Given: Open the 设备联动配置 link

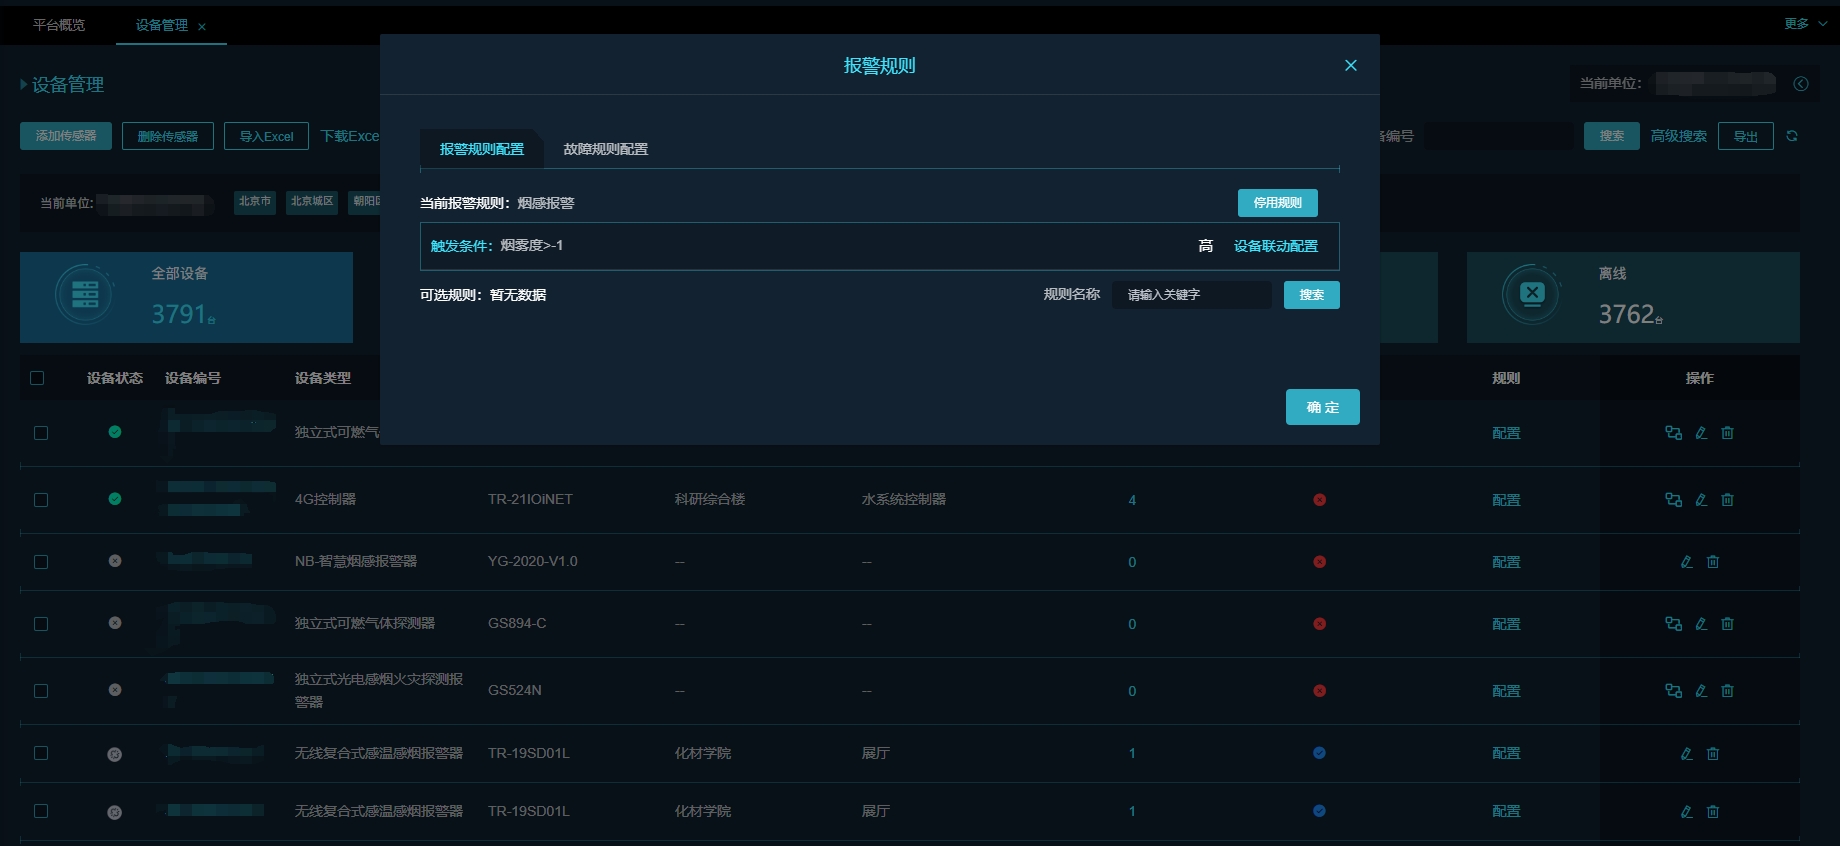Looking at the screenshot, I should click(x=1275, y=246).
